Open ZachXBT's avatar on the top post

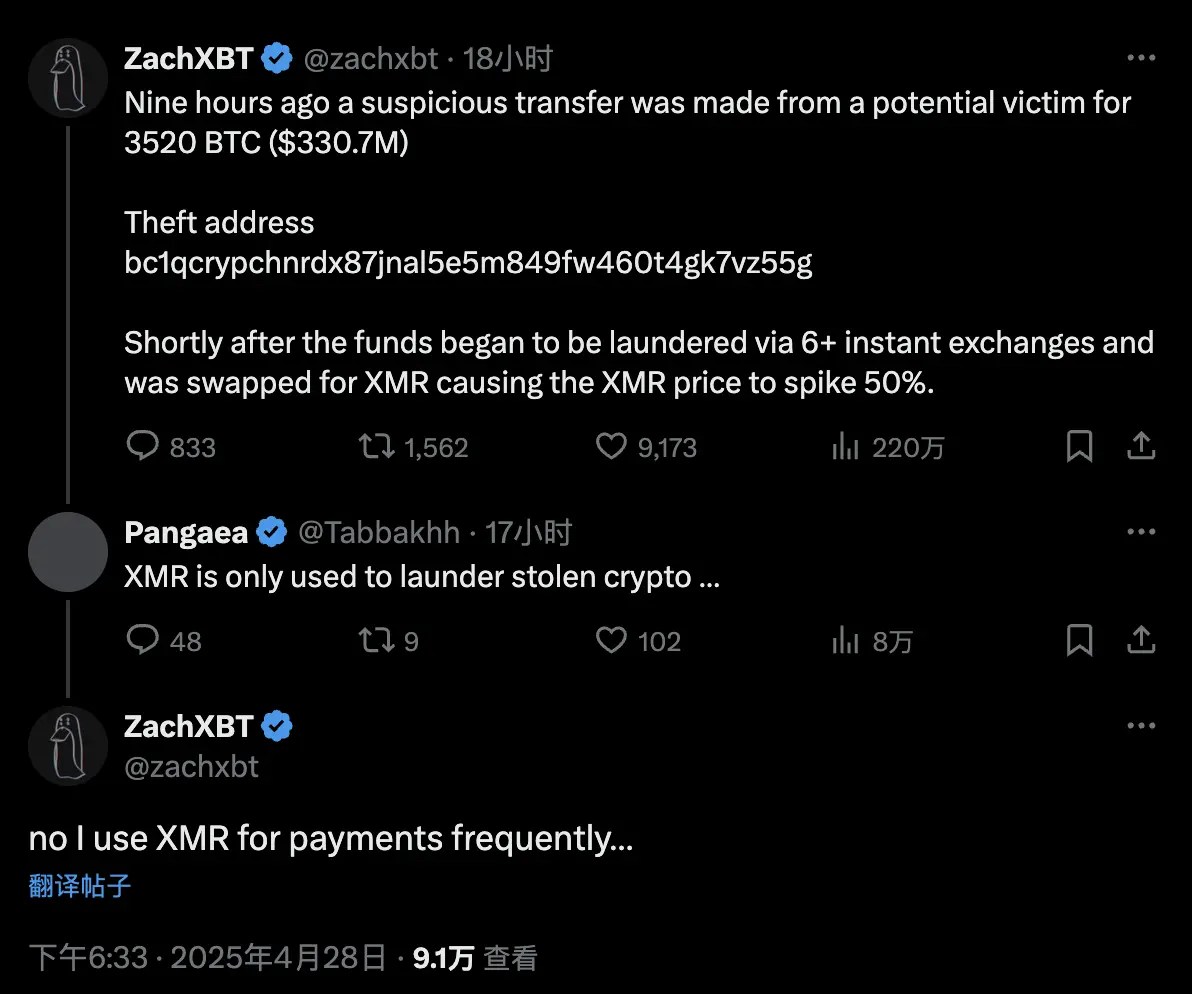coord(68,78)
